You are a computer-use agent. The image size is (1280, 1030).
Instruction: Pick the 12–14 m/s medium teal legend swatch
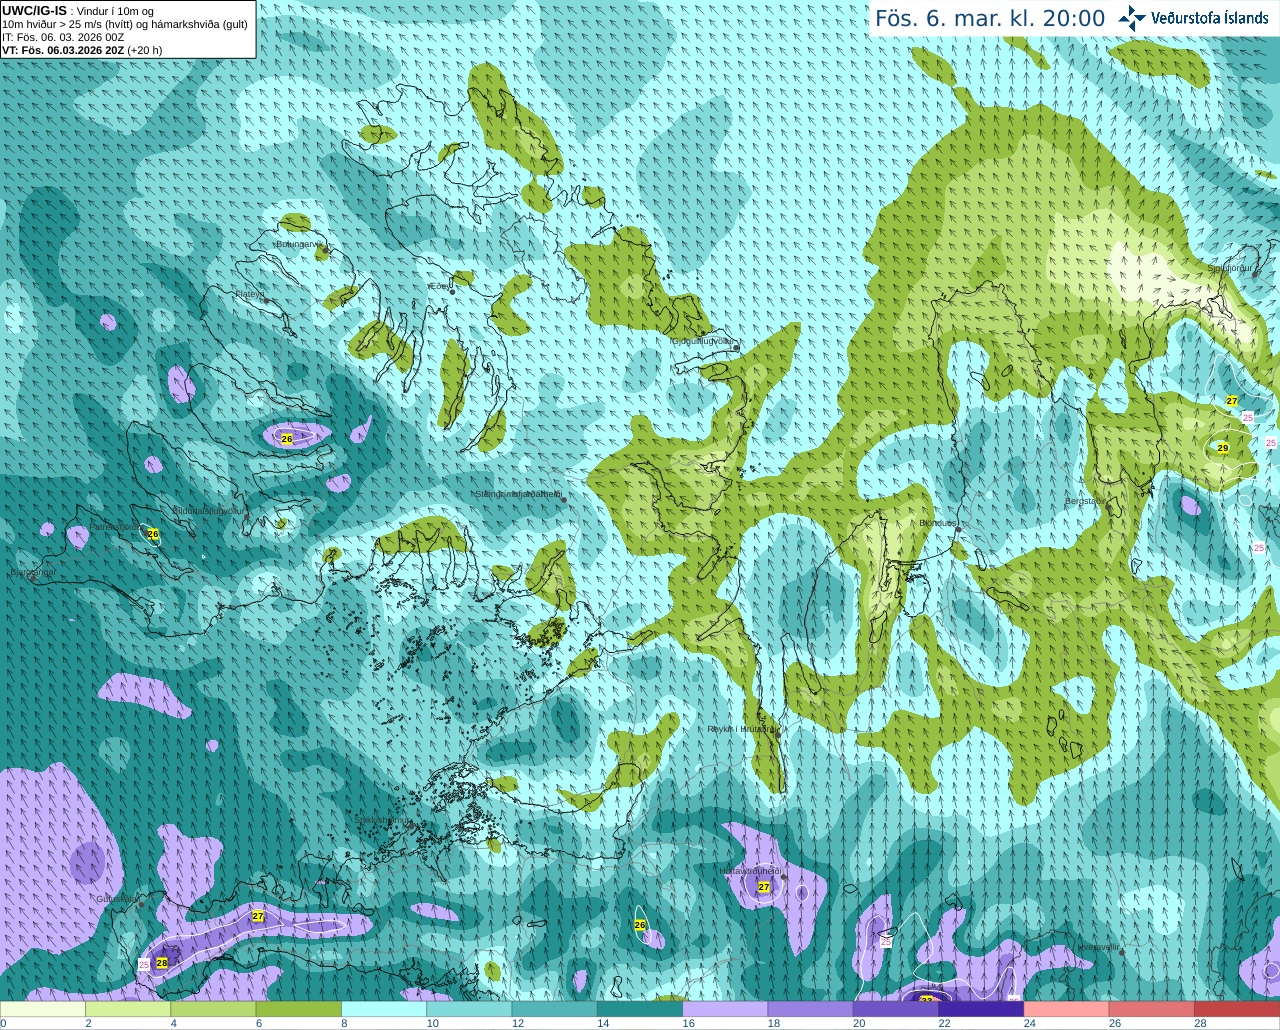(555, 1009)
